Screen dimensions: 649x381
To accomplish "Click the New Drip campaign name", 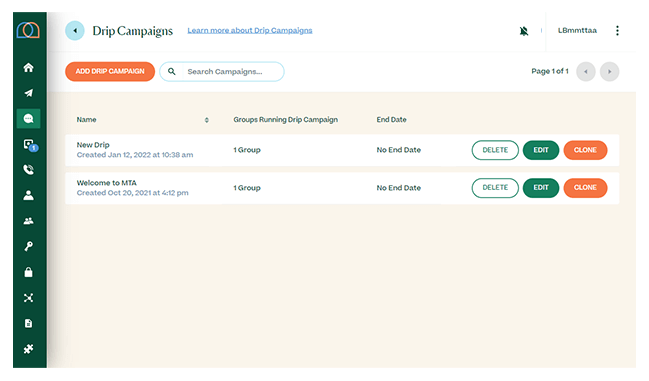I will pos(93,145).
